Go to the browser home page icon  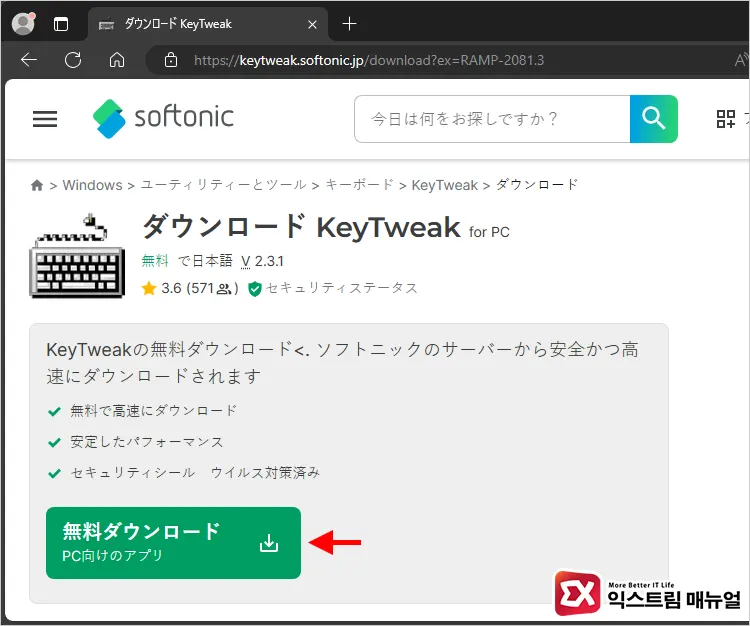(117, 60)
